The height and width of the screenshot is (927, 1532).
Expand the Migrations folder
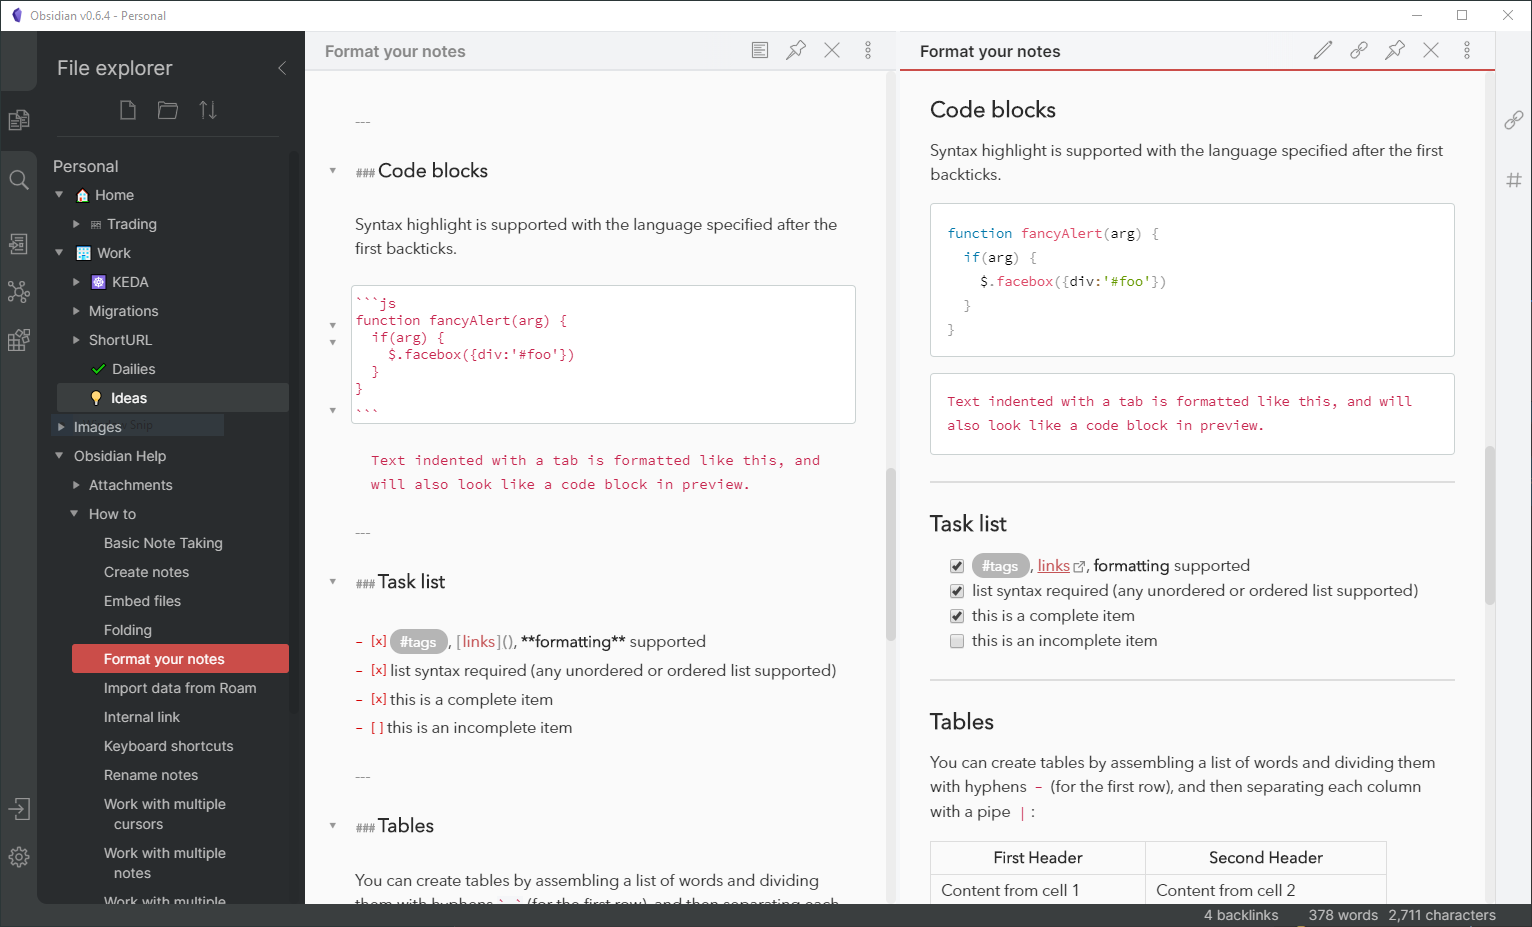(76, 311)
